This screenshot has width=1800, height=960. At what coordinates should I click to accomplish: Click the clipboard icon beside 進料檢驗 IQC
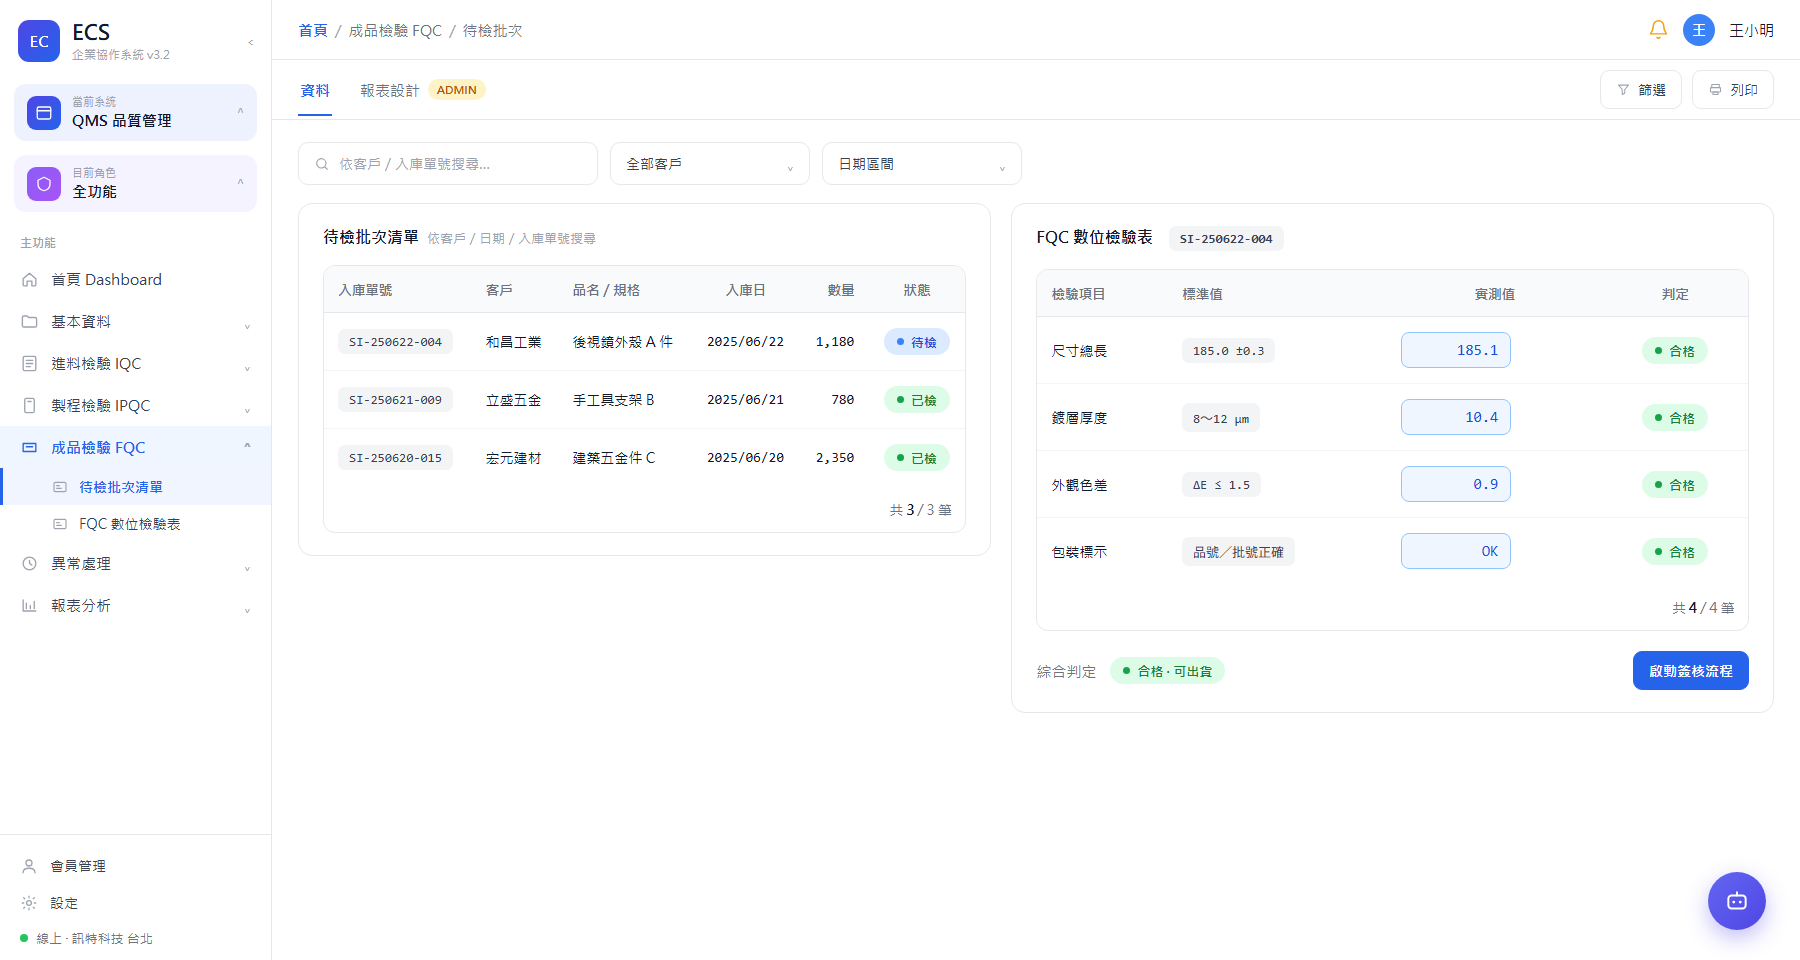tap(30, 364)
